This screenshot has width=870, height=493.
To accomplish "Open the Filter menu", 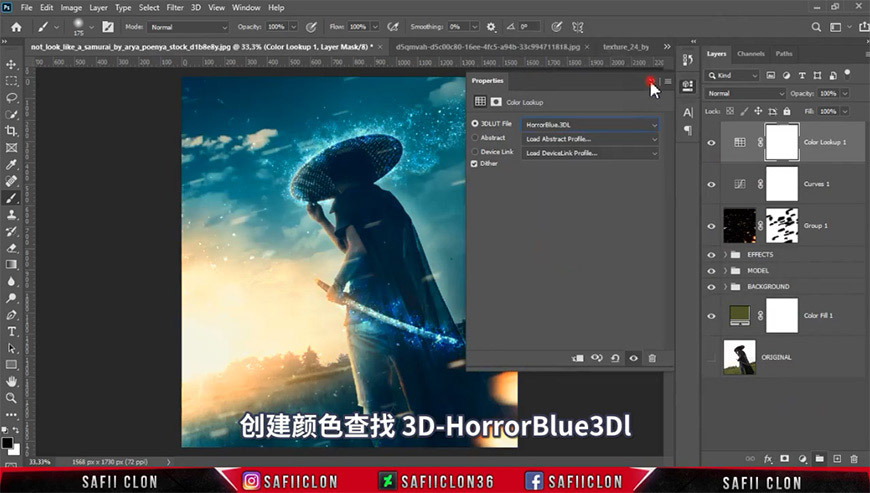I will tap(175, 8).
